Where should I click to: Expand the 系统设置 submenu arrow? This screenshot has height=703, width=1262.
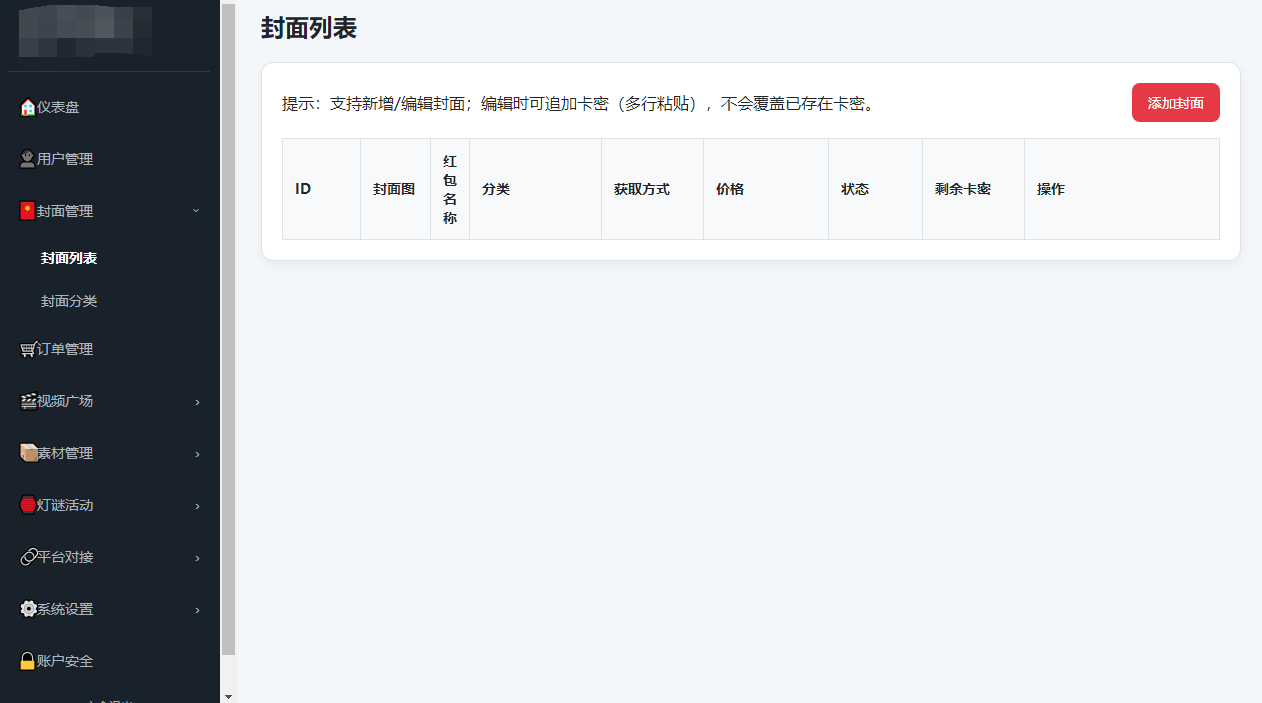pos(197,610)
